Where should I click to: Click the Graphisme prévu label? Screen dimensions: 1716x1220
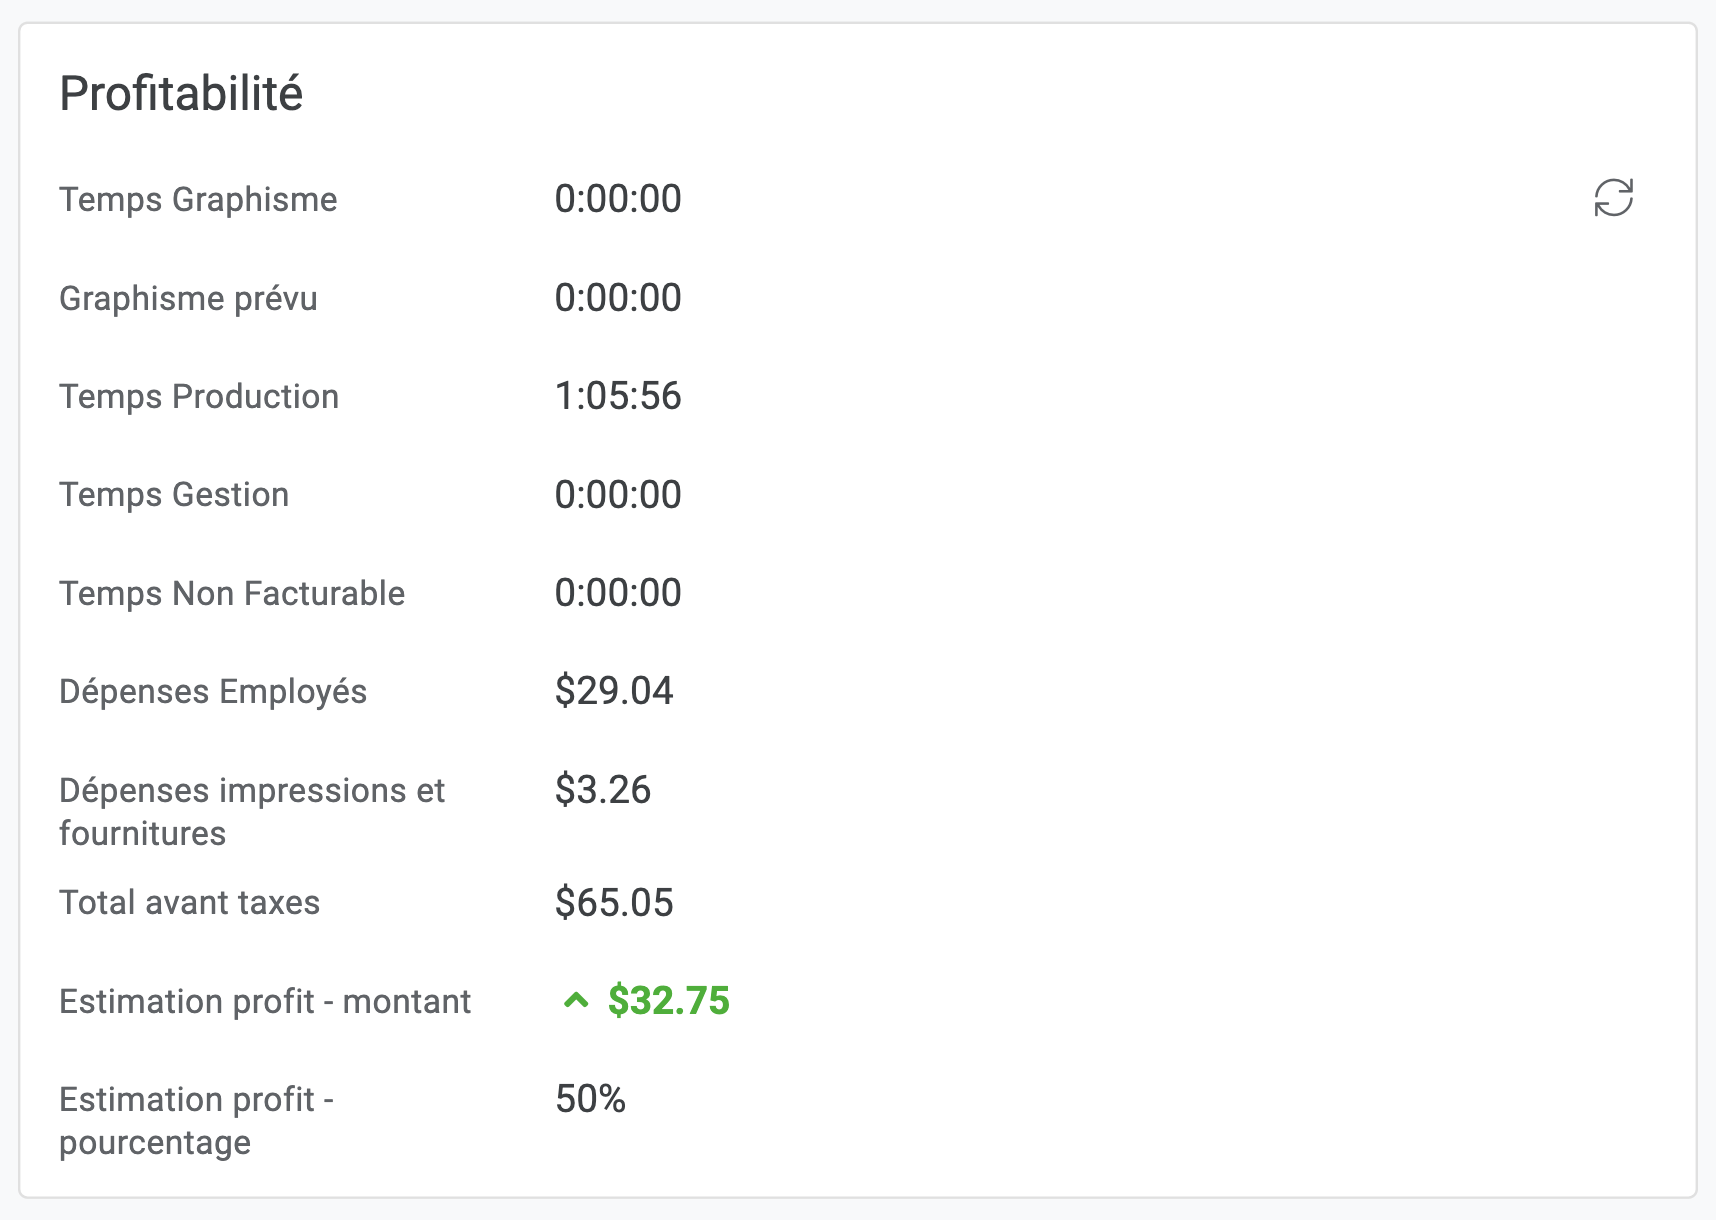coord(188,298)
